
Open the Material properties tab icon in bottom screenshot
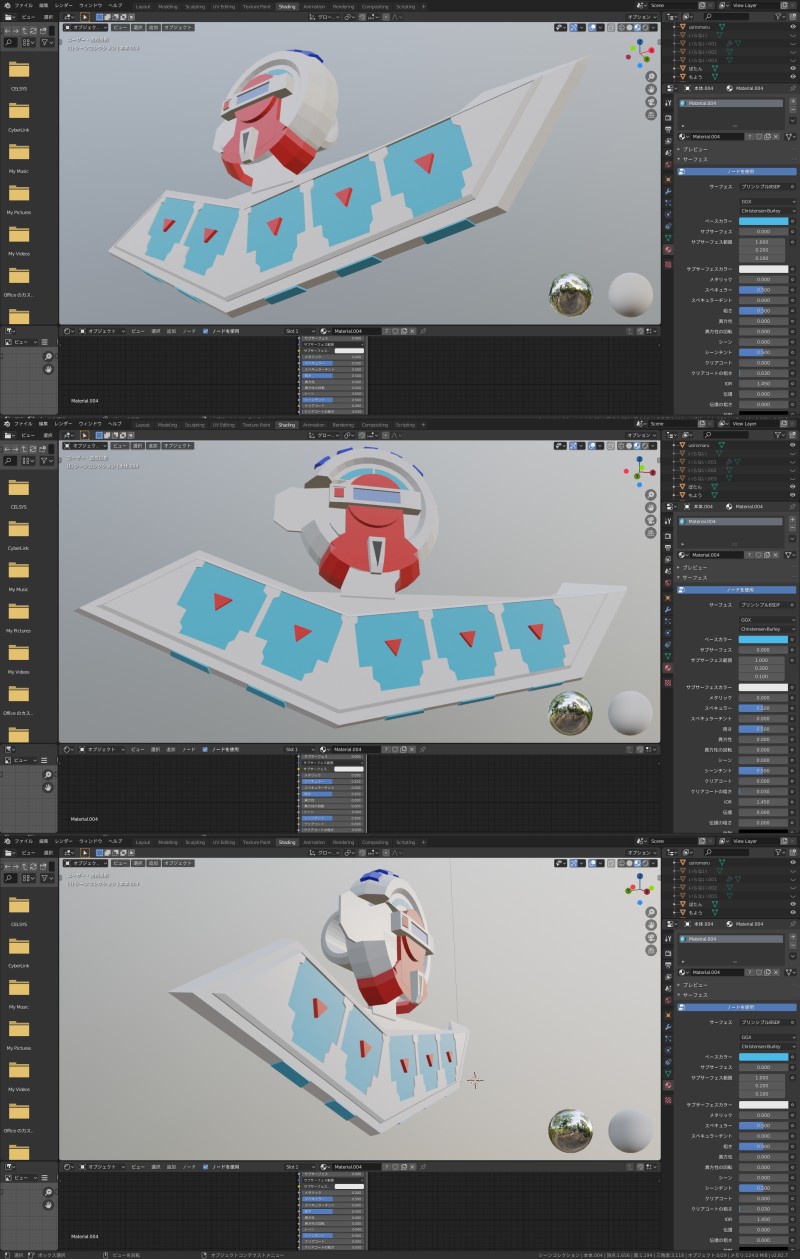pos(667,1083)
